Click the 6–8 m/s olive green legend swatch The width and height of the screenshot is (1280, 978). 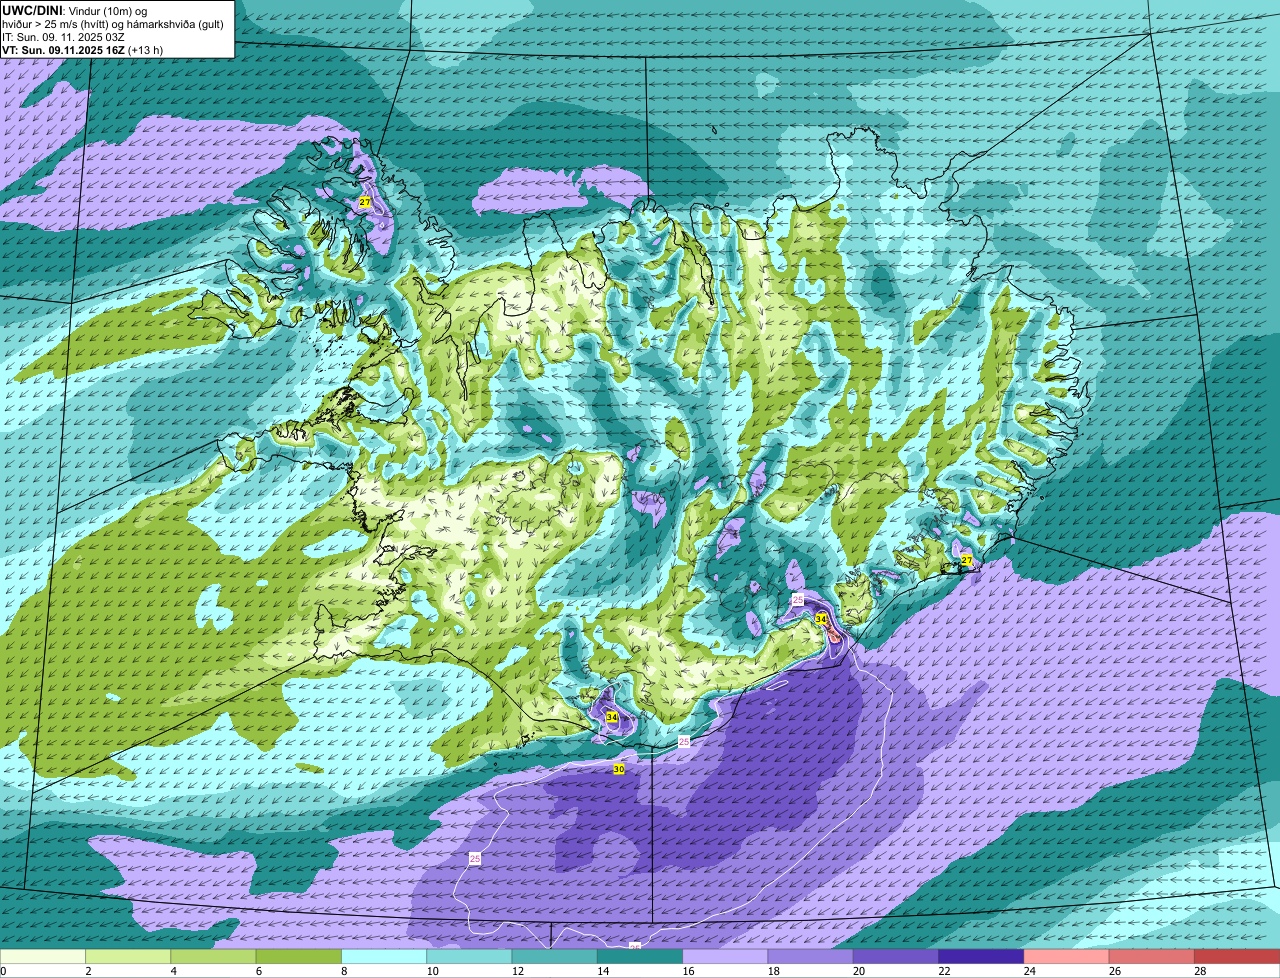coord(299,957)
